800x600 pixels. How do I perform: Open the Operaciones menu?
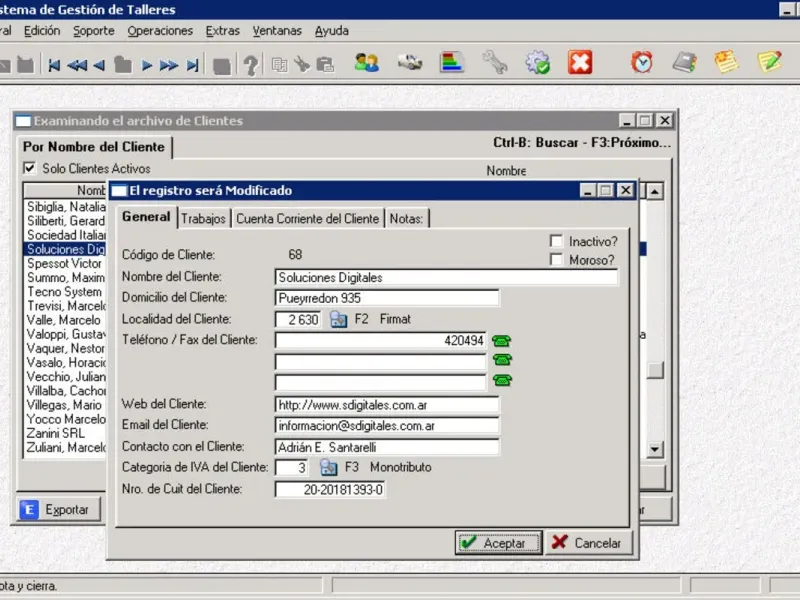click(160, 31)
